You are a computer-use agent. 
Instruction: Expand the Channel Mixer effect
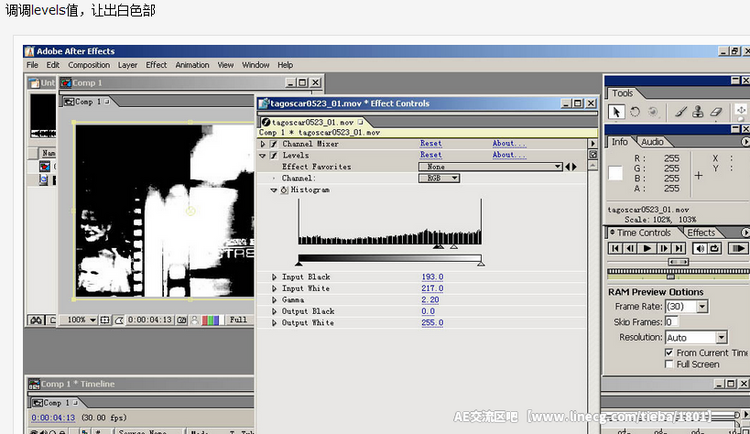coord(263,144)
